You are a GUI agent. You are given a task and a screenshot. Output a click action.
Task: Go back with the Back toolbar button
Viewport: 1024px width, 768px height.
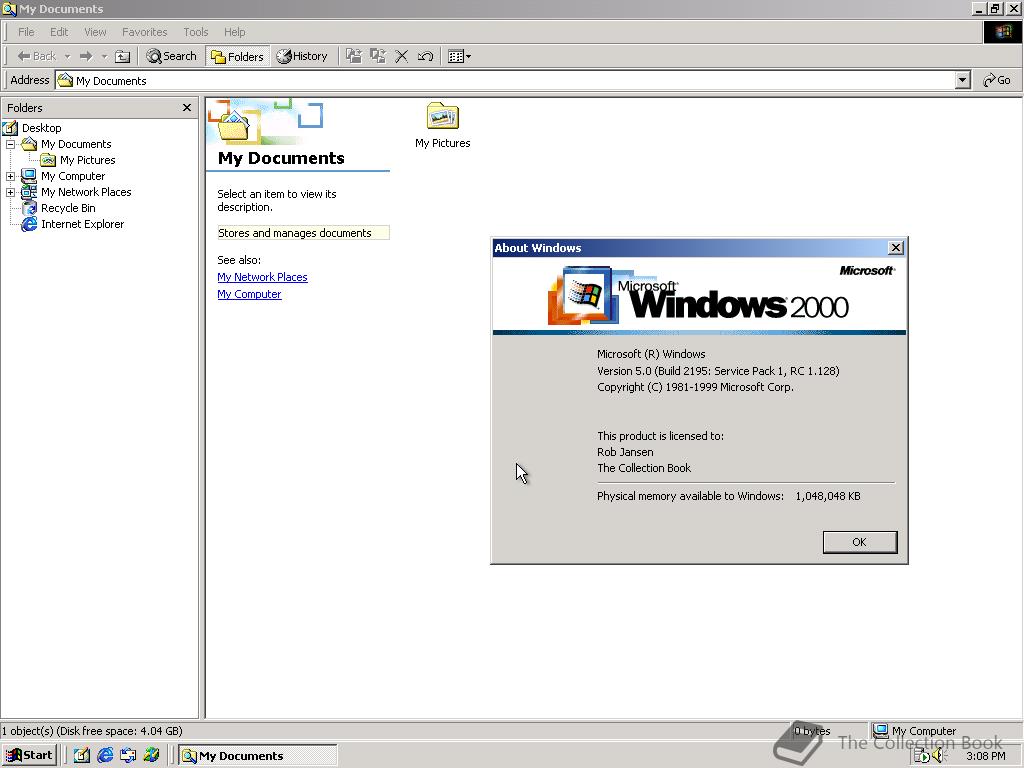tap(37, 56)
